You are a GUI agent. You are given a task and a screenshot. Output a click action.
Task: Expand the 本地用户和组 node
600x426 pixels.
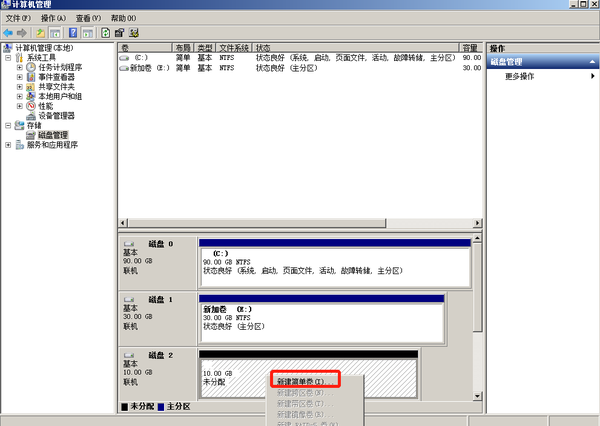pos(20,96)
